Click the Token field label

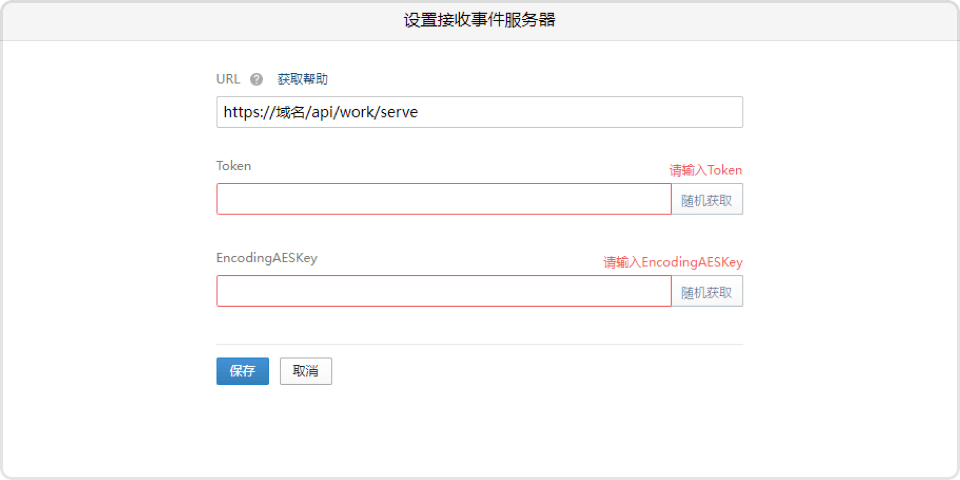(x=233, y=166)
